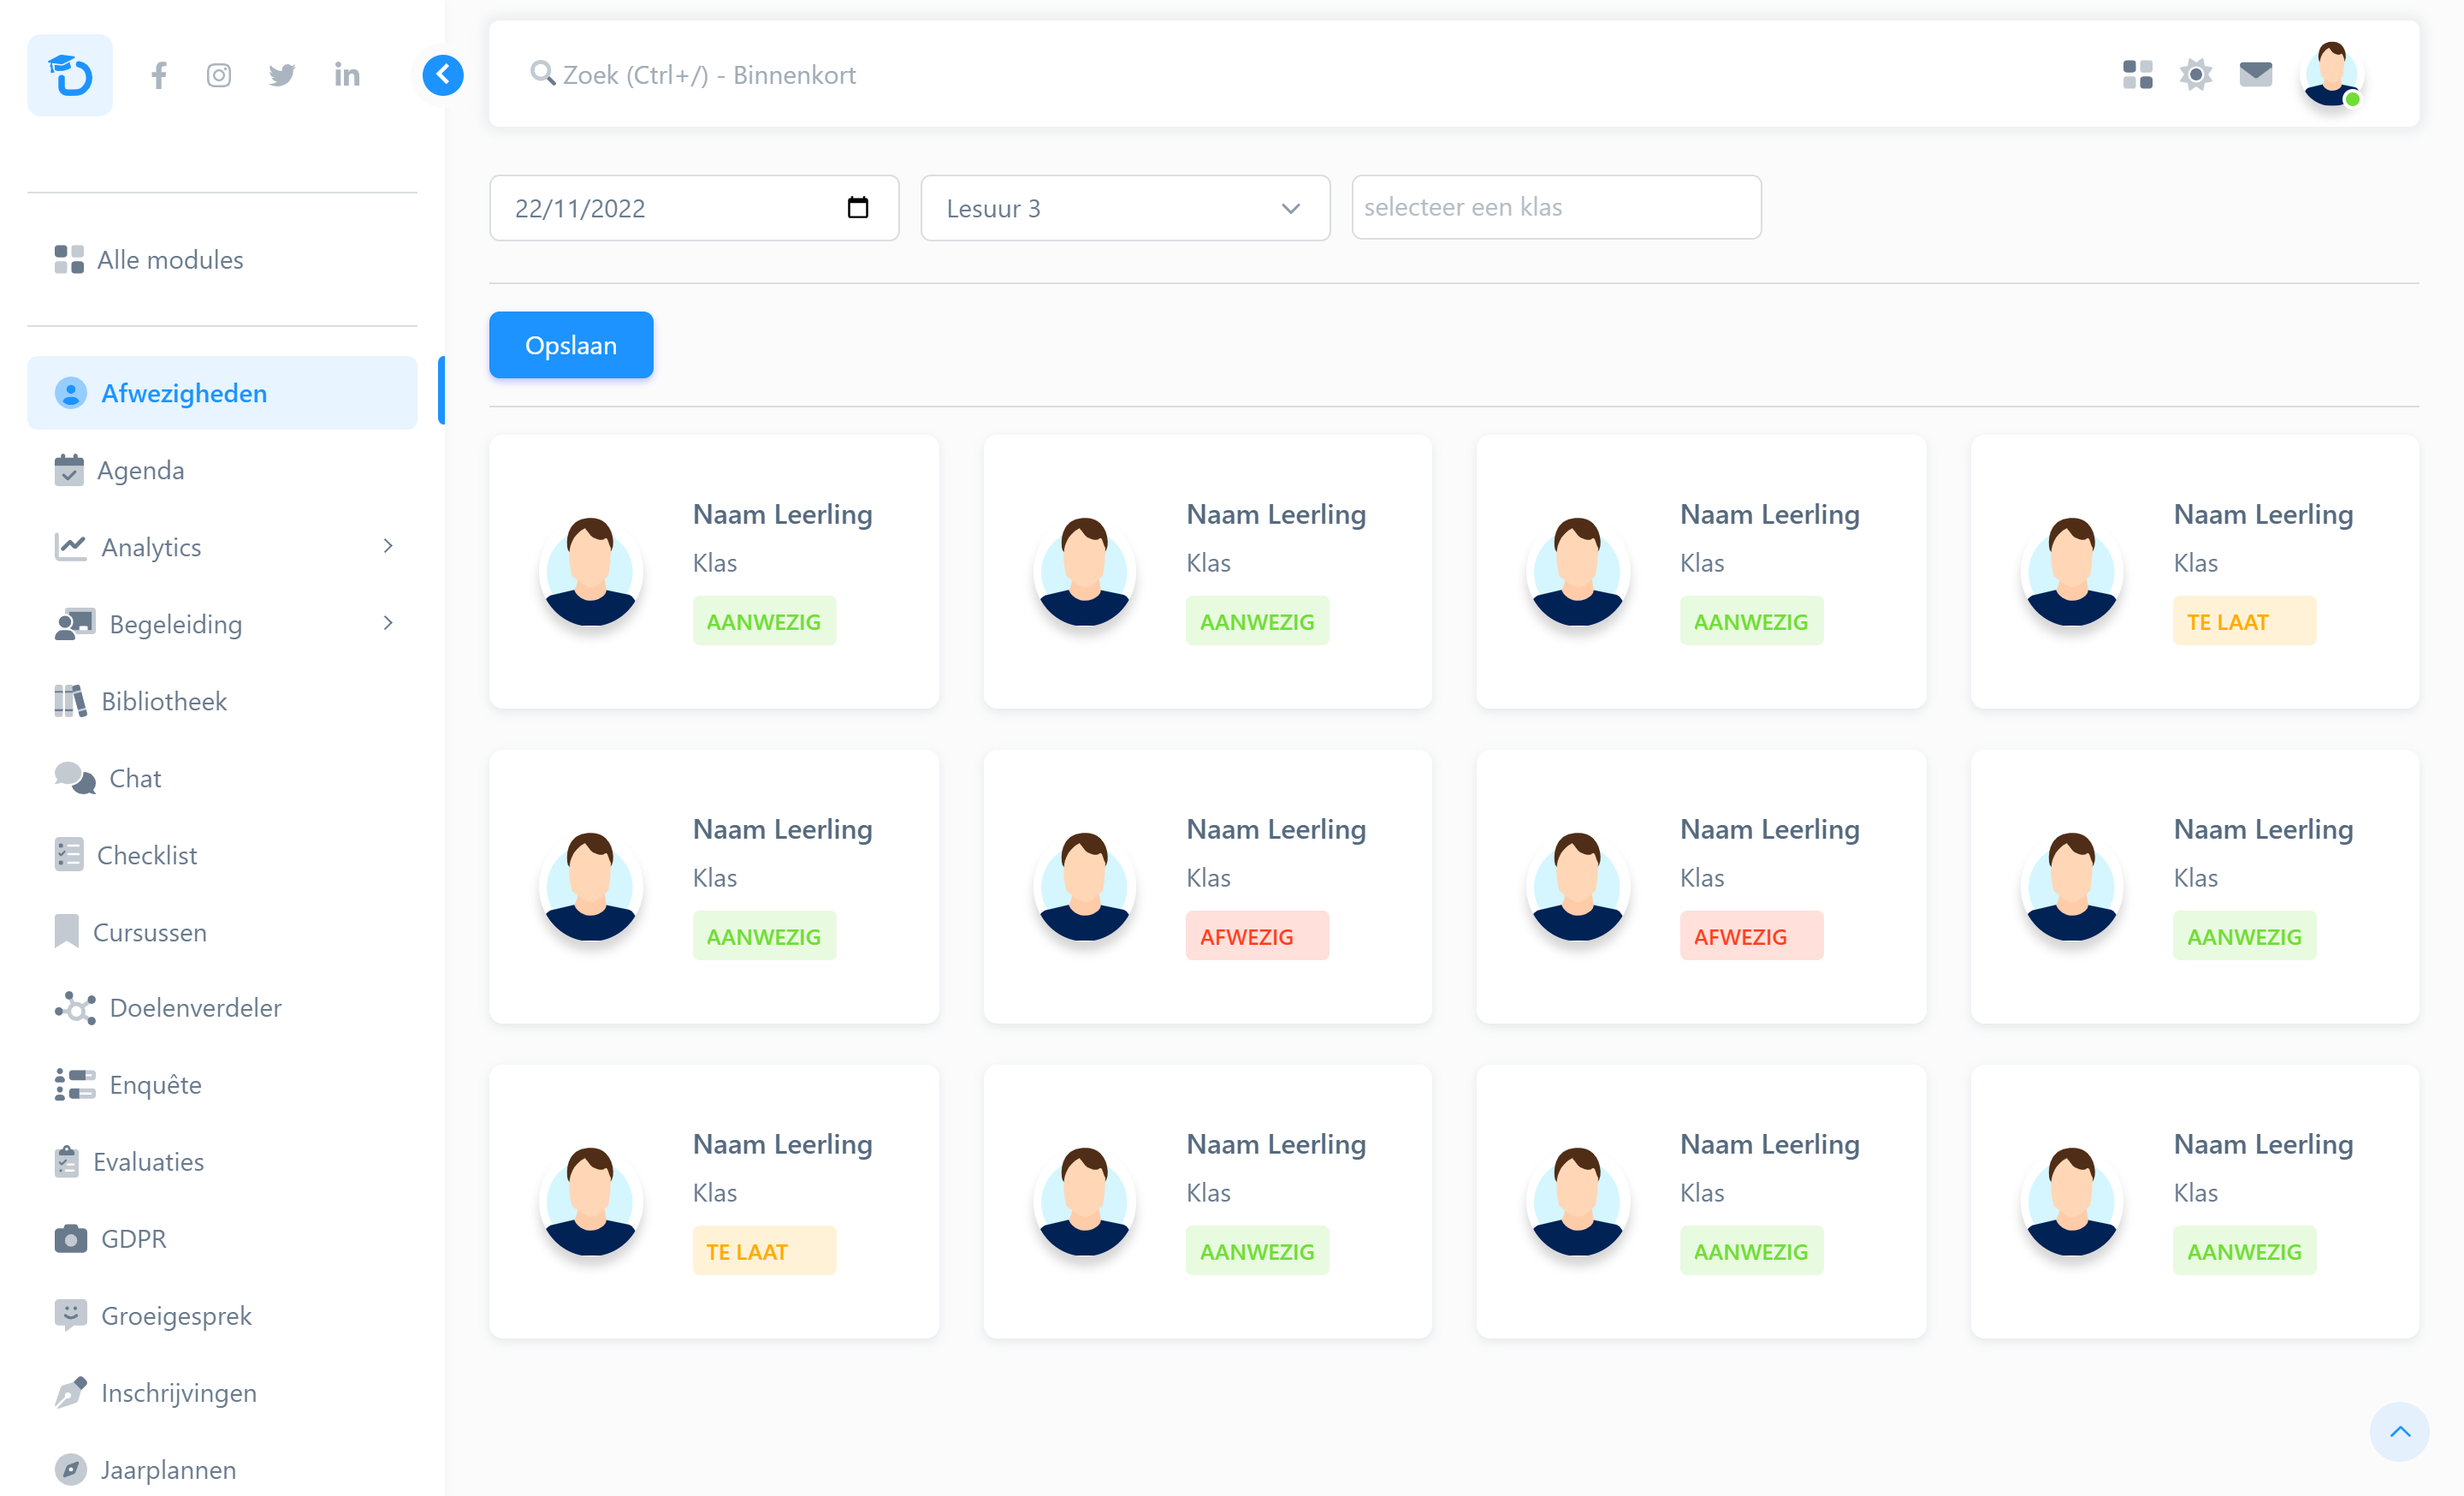This screenshot has height=1496, width=2464.
Task: Click avatar of first row, first student
Action: click(x=591, y=572)
